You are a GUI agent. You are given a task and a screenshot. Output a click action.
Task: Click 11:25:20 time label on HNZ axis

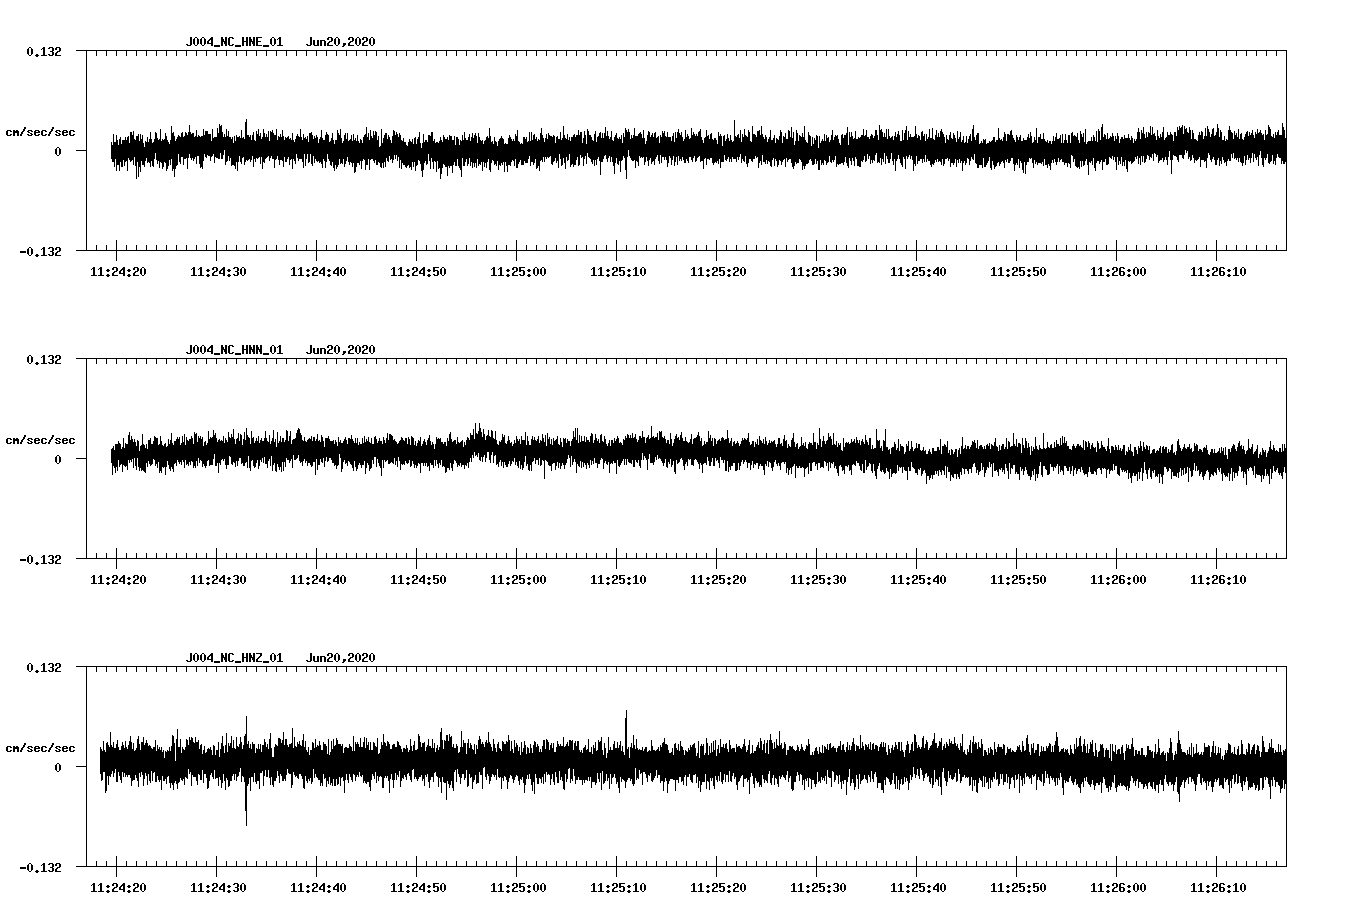(718, 888)
